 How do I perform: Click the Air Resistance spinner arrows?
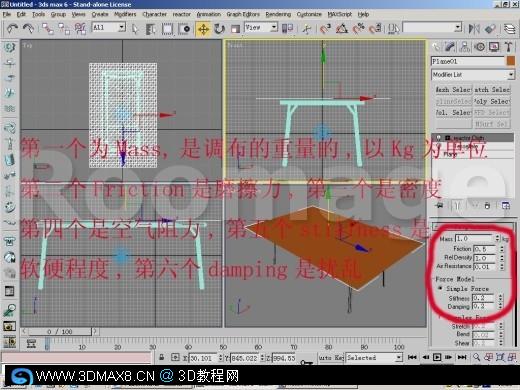click(x=502, y=267)
